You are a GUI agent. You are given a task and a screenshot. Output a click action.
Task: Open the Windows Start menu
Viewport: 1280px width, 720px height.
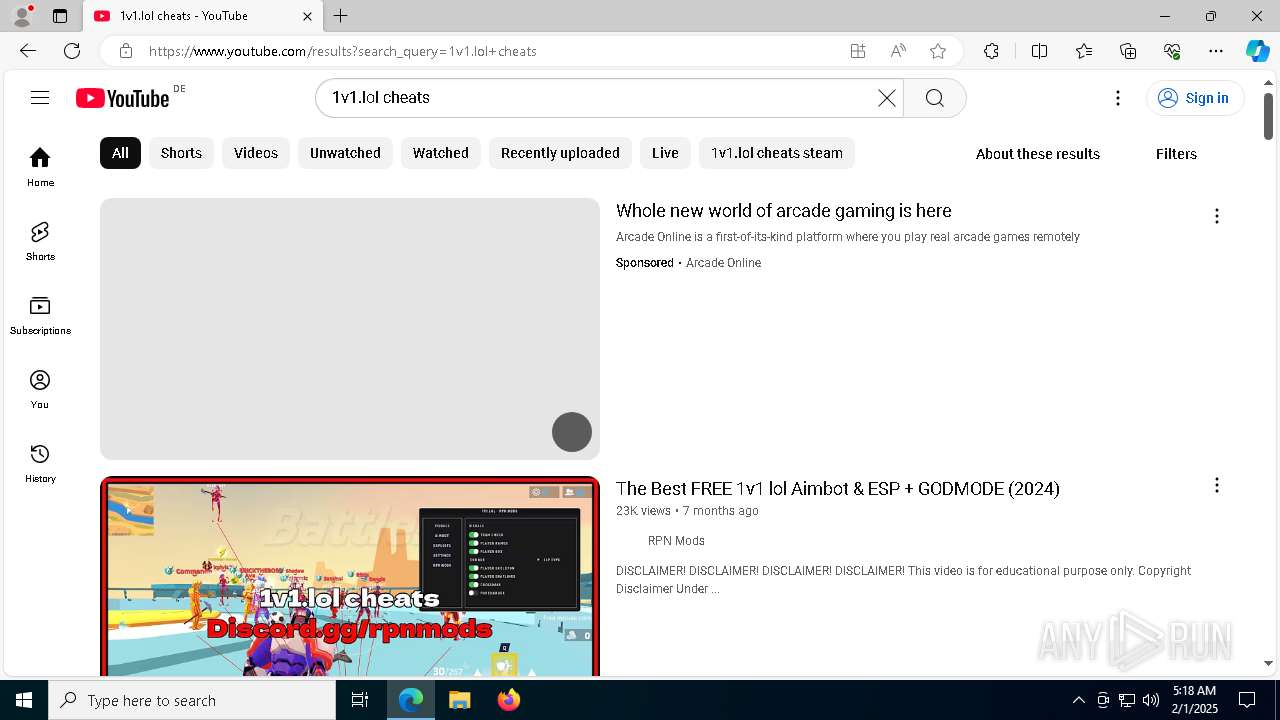24,700
